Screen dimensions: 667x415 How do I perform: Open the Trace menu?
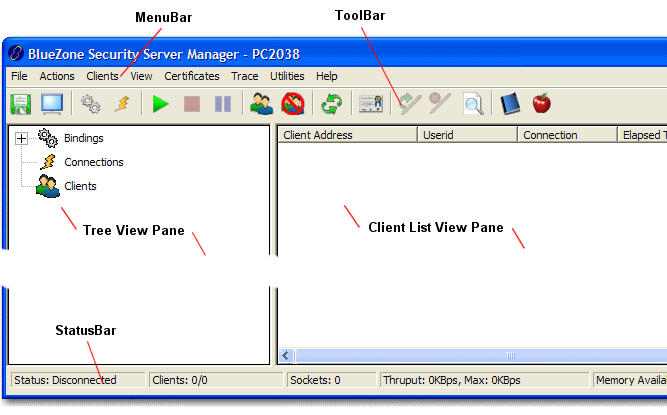(245, 76)
